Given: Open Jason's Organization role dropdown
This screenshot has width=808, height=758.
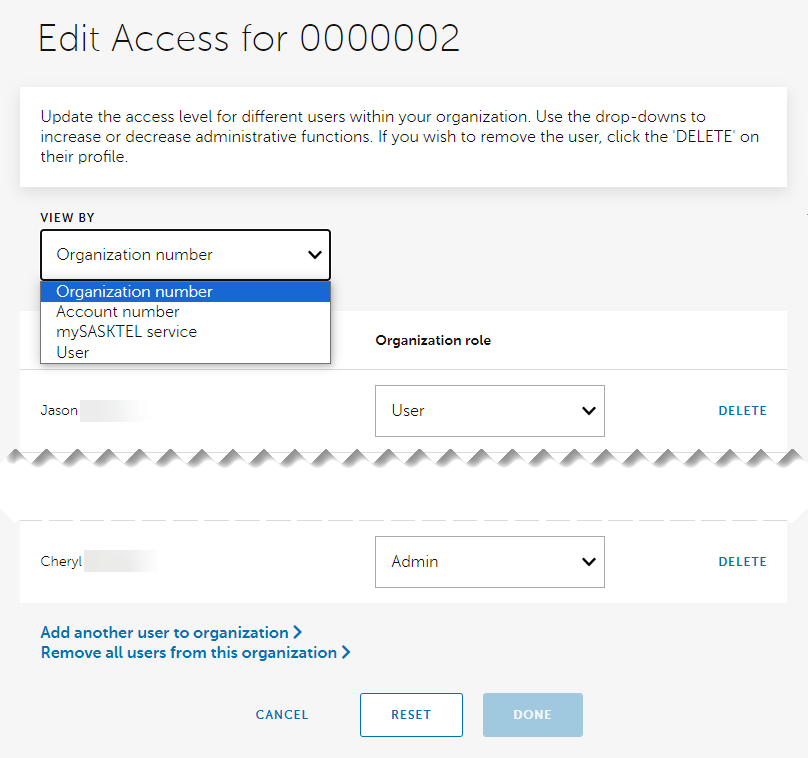Looking at the screenshot, I should point(489,410).
